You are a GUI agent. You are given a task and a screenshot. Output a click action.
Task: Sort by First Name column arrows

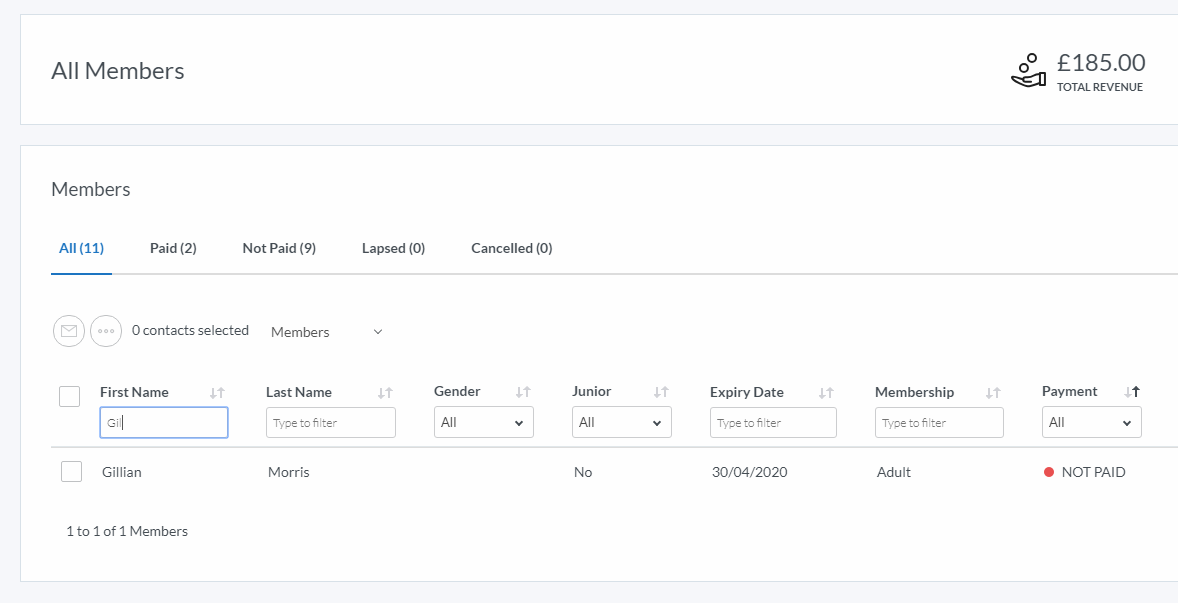pyautogui.click(x=217, y=393)
